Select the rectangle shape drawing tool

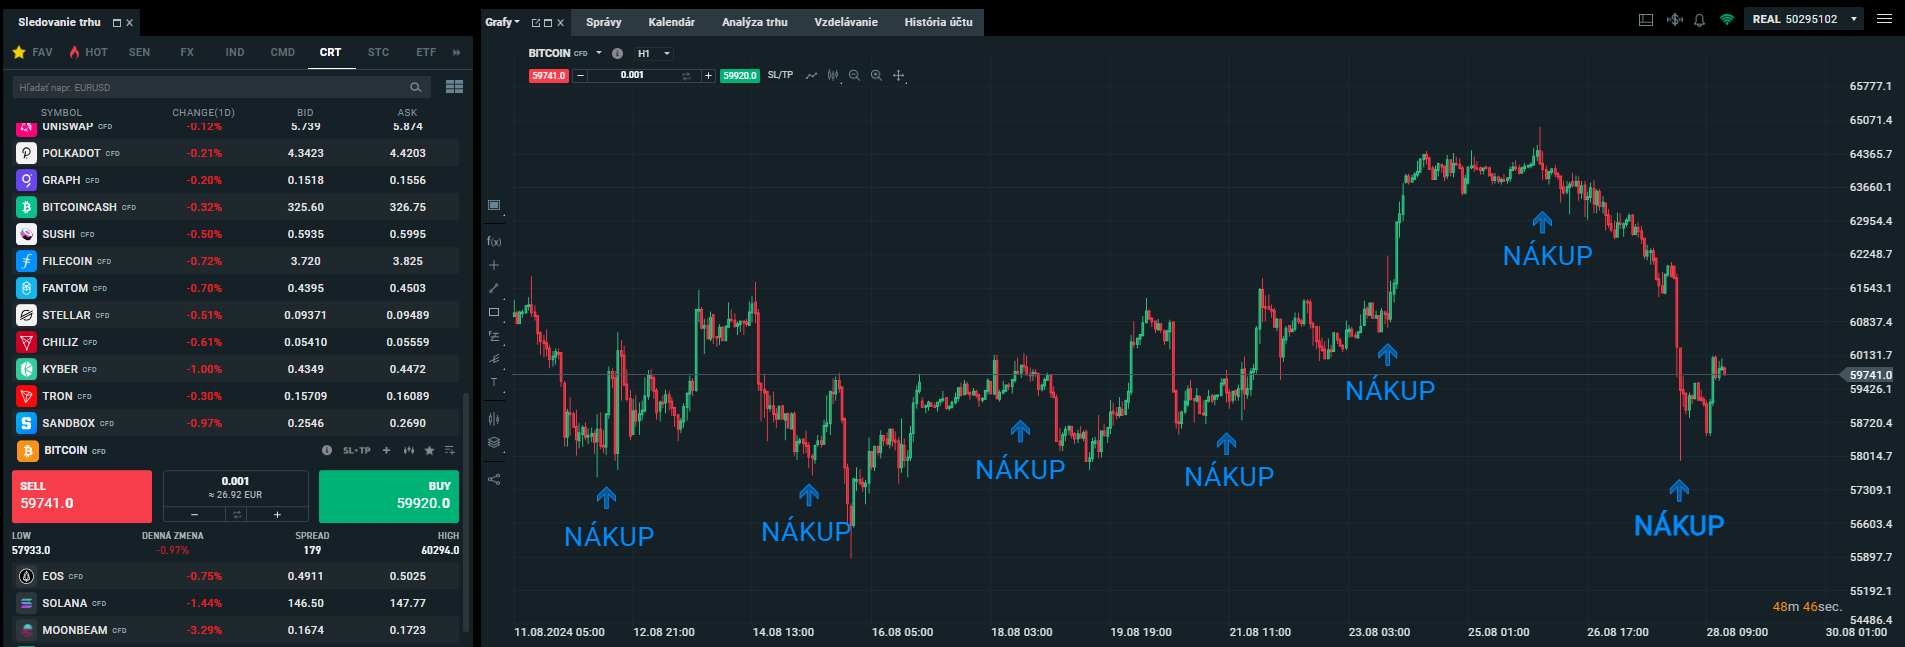tap(494, 312)
